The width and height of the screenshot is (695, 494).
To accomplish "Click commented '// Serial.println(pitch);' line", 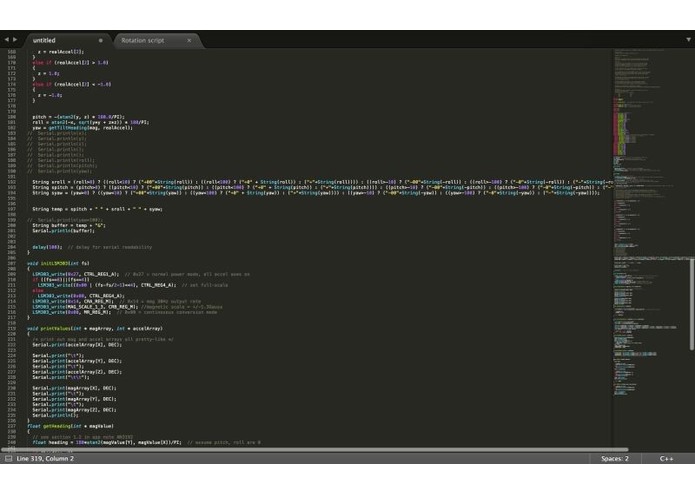I will click(62, 166).
